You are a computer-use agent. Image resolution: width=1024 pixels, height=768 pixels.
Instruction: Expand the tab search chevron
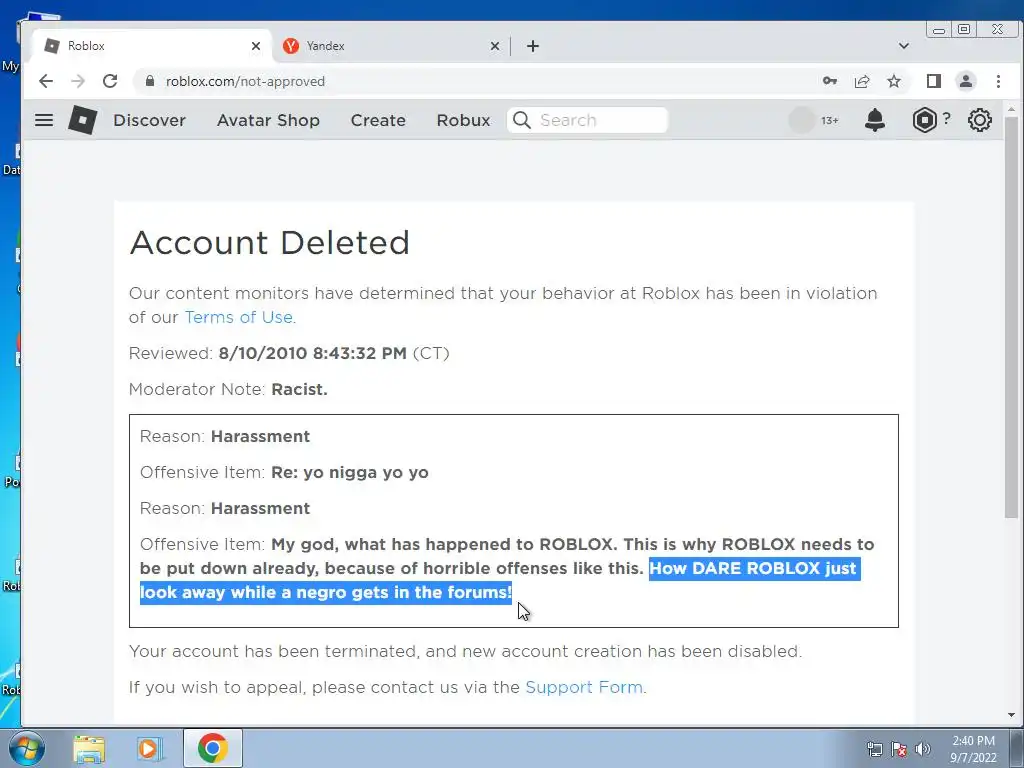[x=904, y=46]
